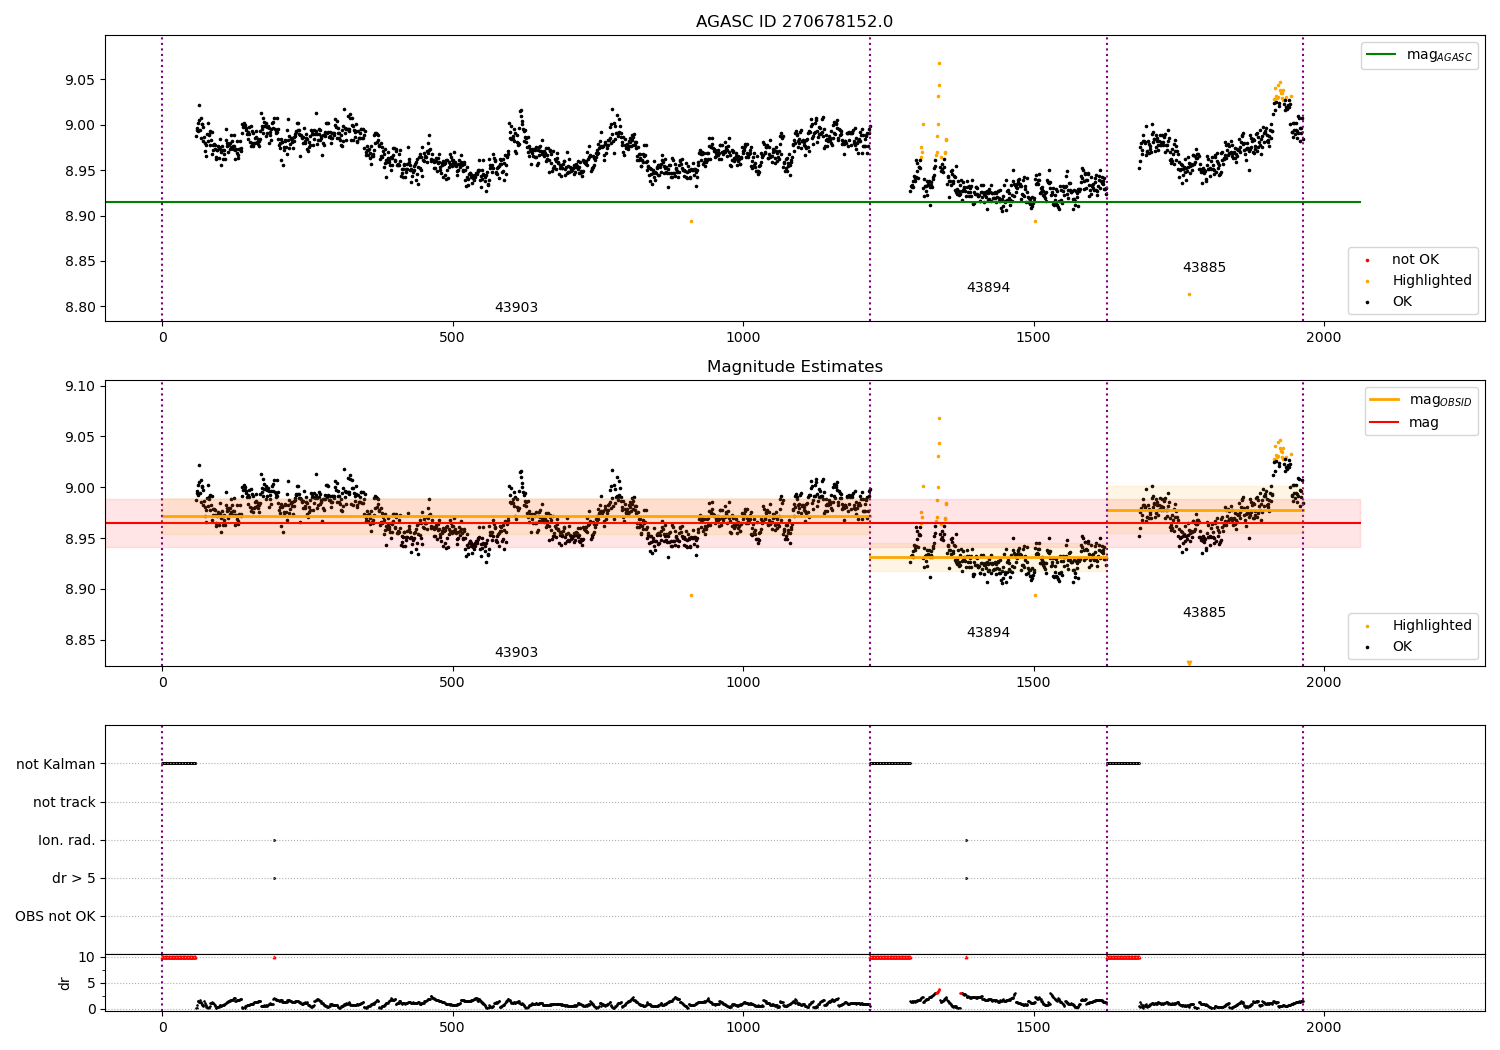
Task: Click the red line swatch in the mag legend
Action: (1385, 422)
